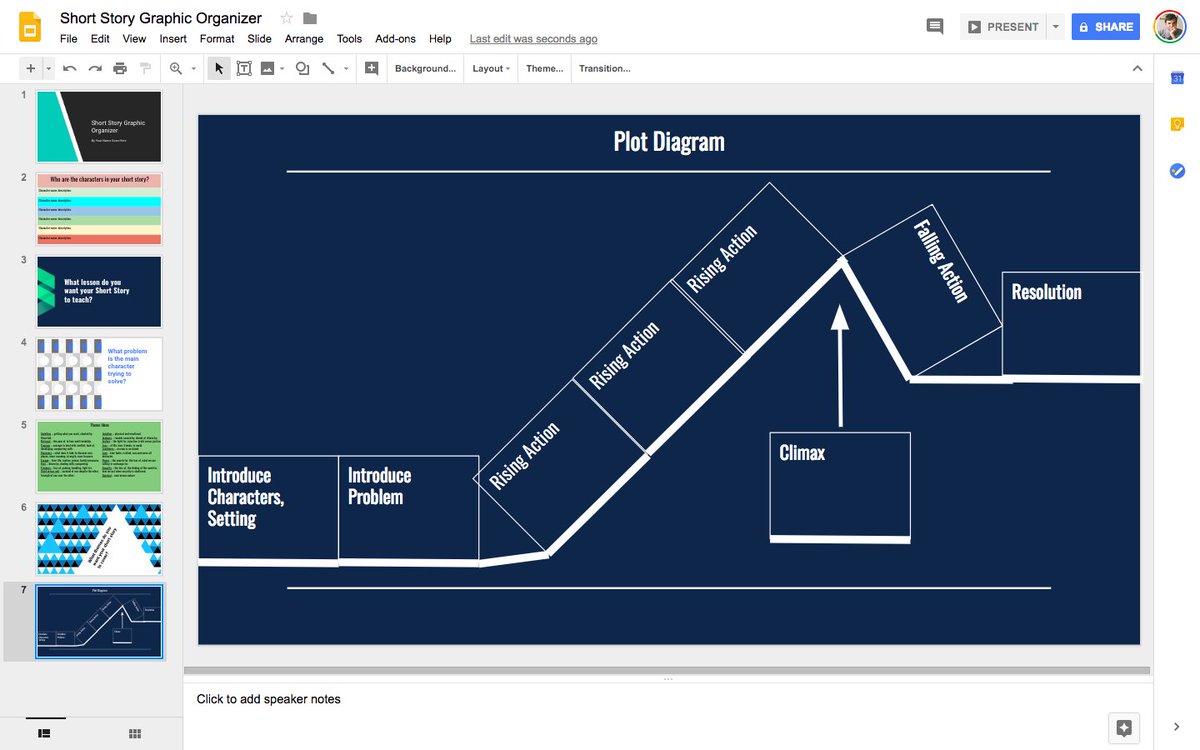
Task: Expand side panel with bottom-right chevron
Action: click(x=1176, y=726)
